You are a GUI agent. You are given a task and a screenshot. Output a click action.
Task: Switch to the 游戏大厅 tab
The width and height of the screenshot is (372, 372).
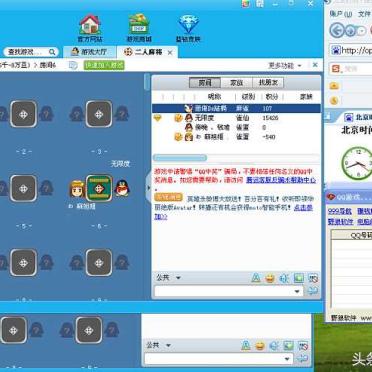(90, 52)
